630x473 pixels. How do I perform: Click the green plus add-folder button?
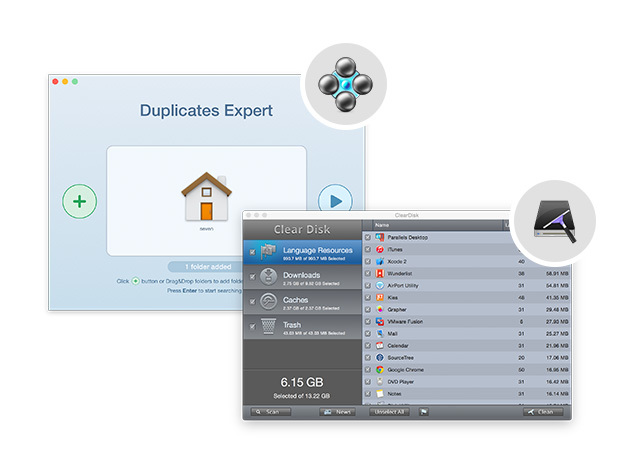(x=80, y=201)
